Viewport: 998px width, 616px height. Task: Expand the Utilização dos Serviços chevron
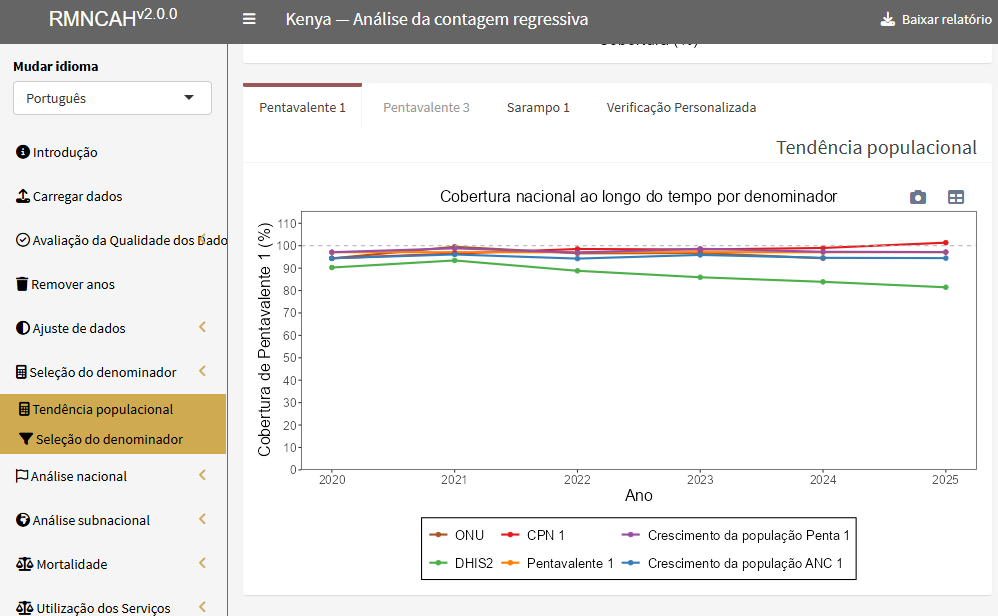pos(202,606)
